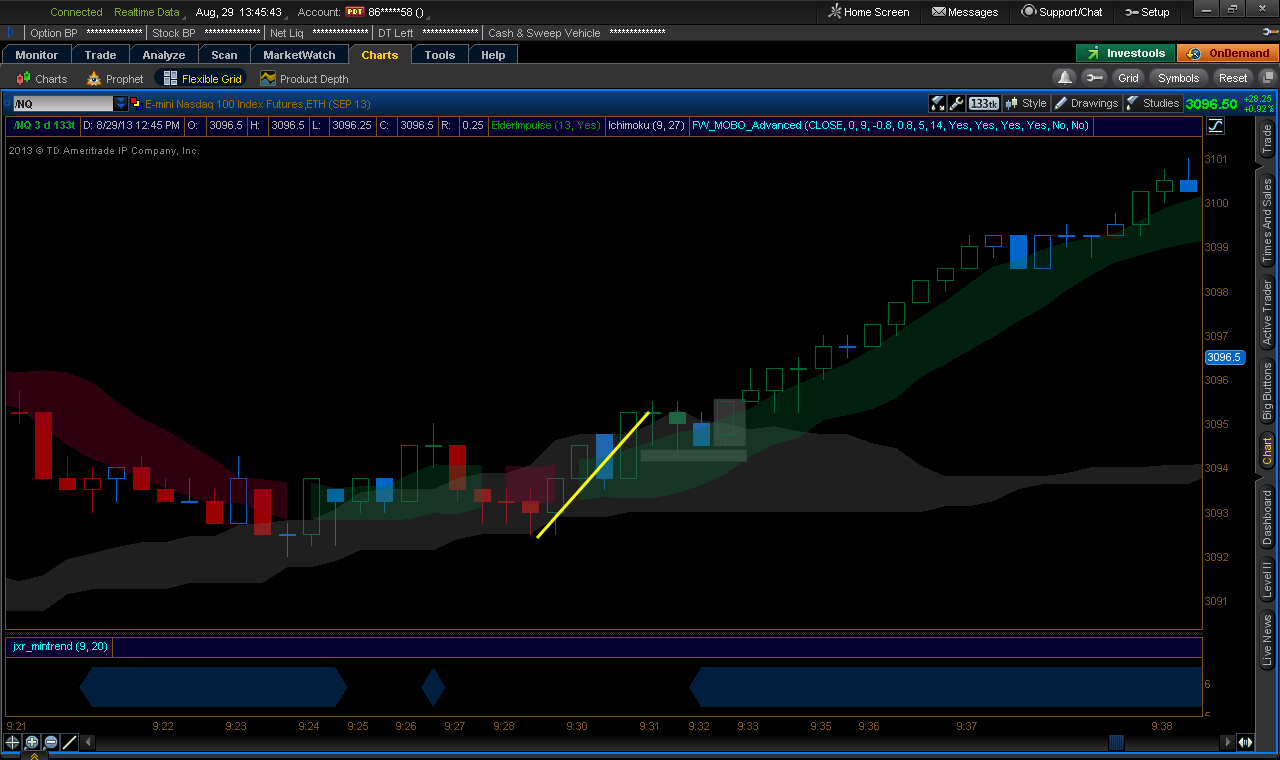Toggle the chart scale curve icon
Screen dimensions: 1280x760
coord(1215,126)
